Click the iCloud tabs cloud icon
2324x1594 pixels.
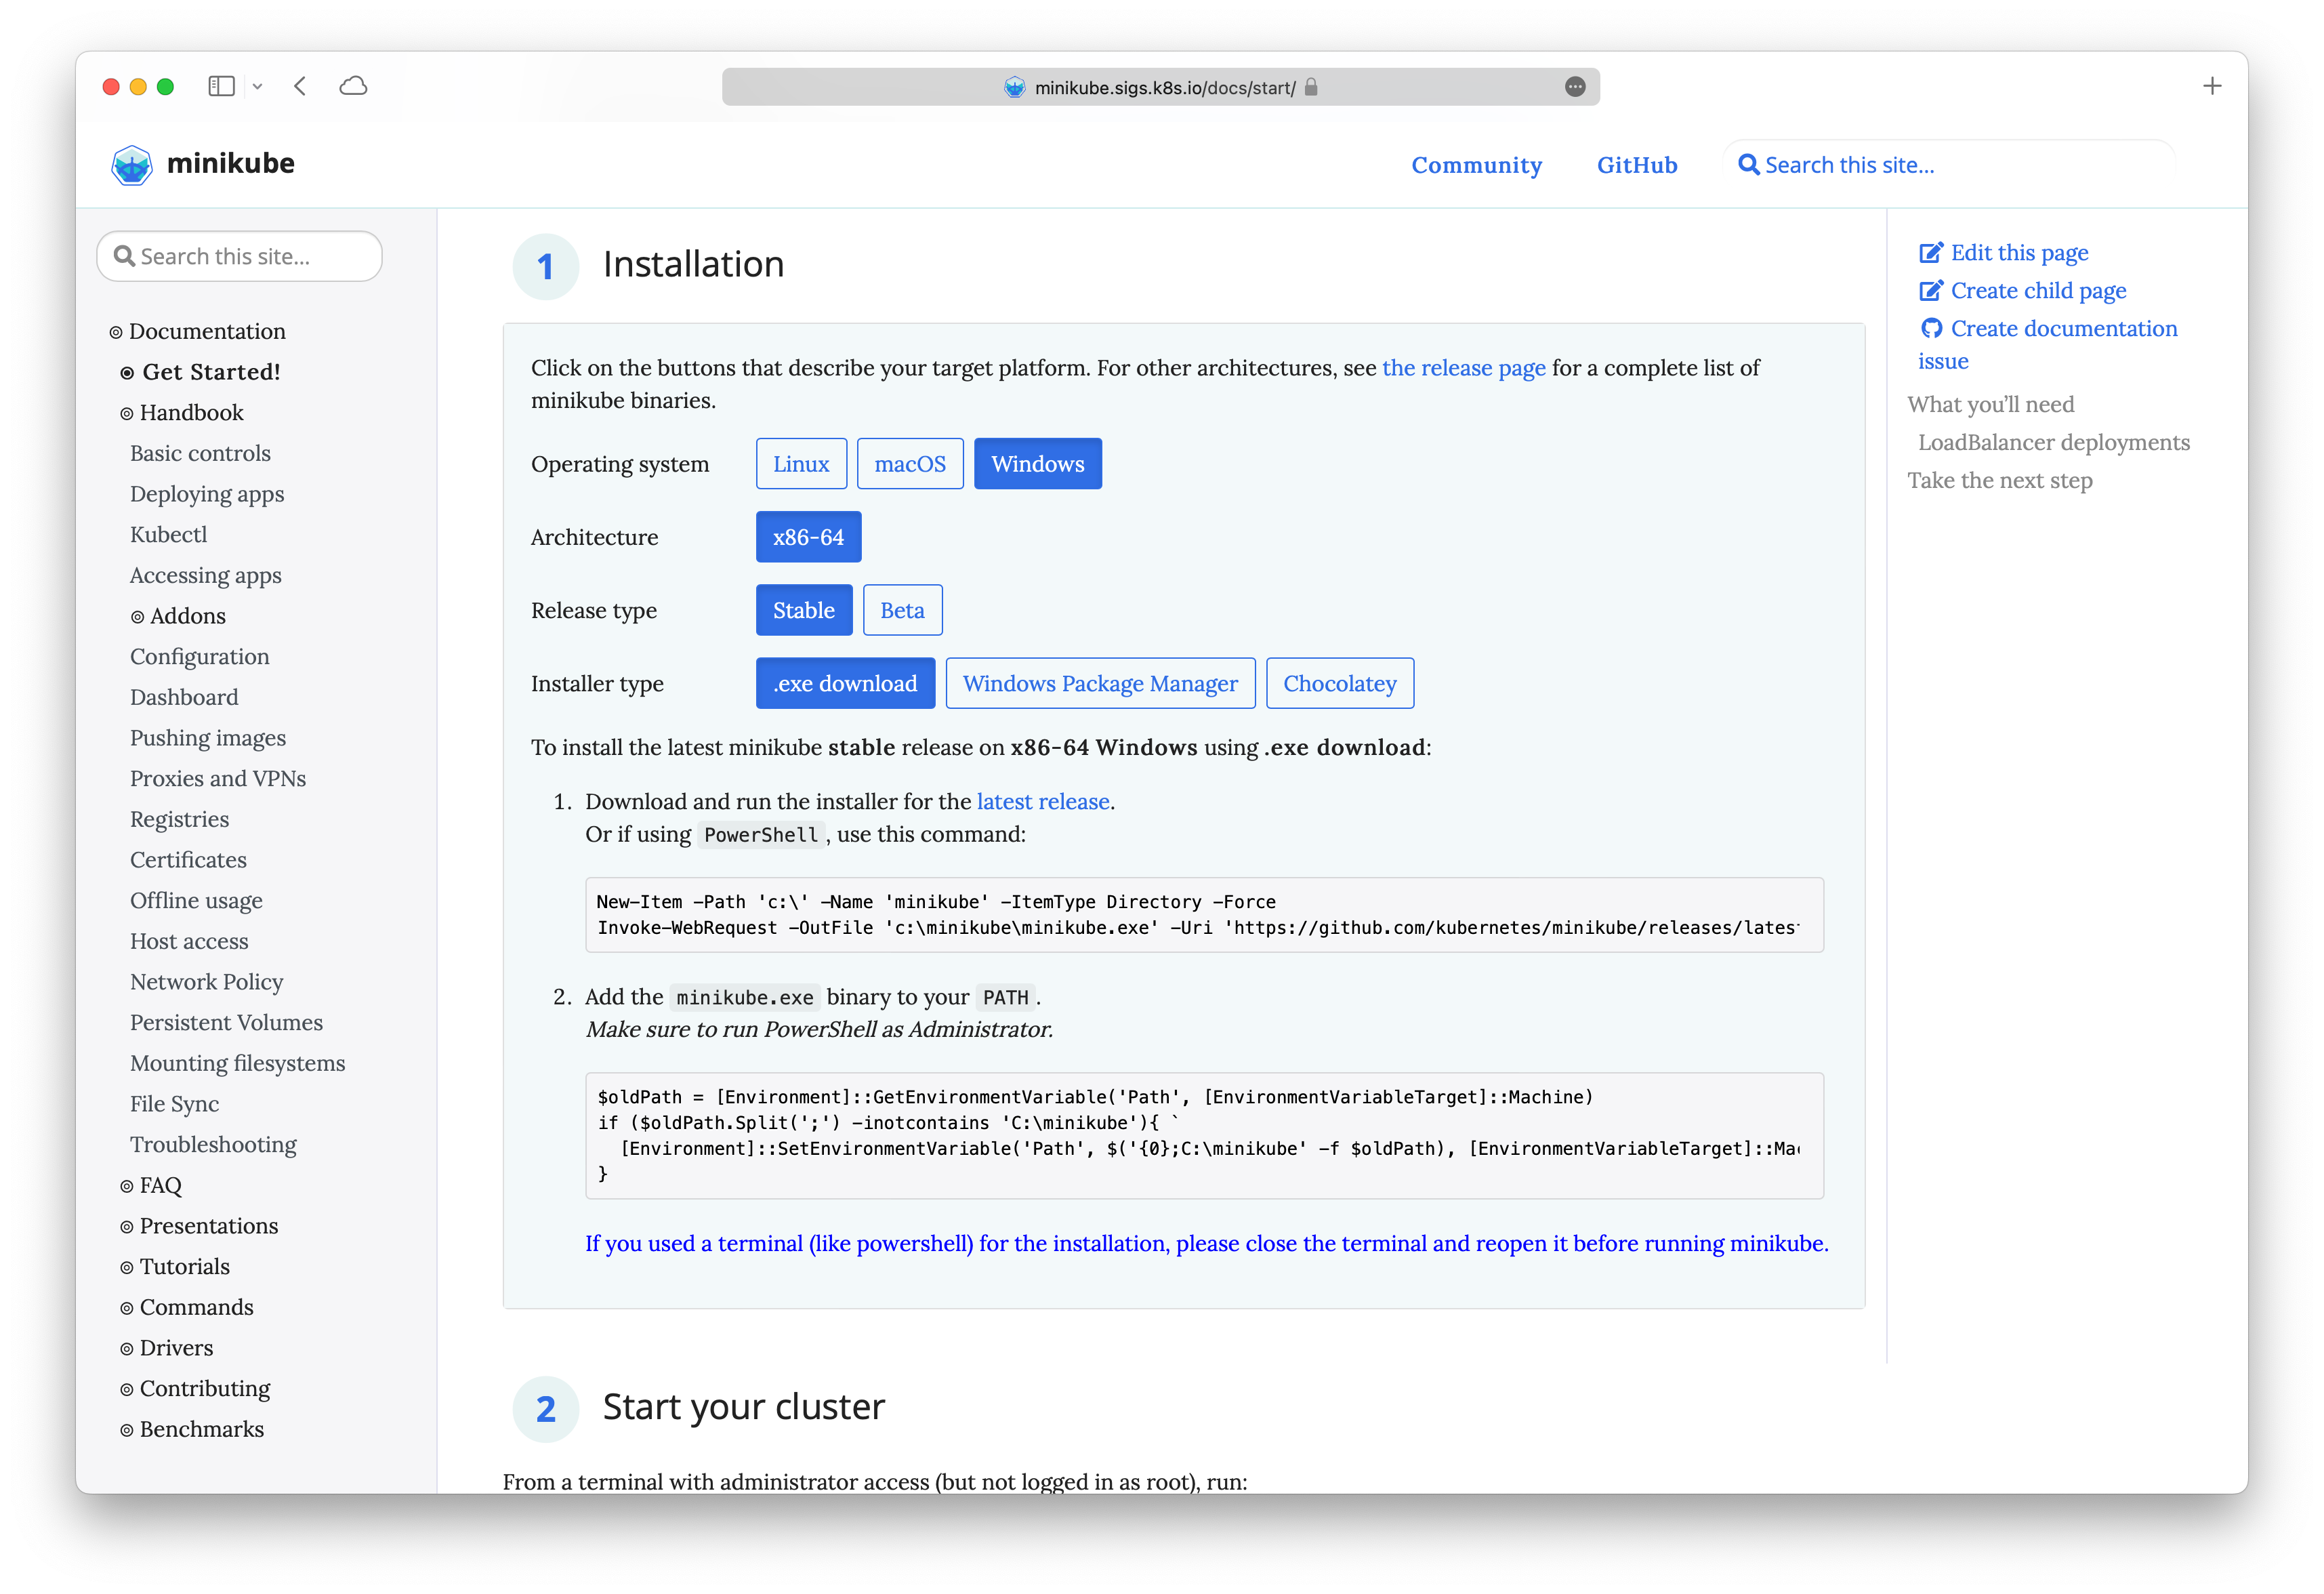click(x=354, y=86)
